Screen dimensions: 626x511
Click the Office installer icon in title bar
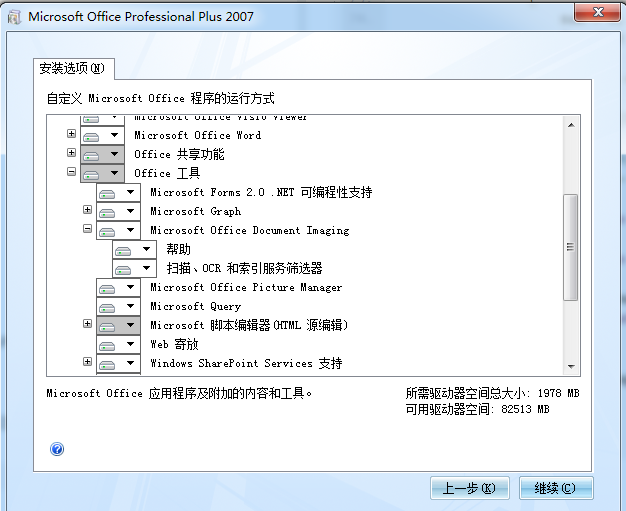click(14, 17)
